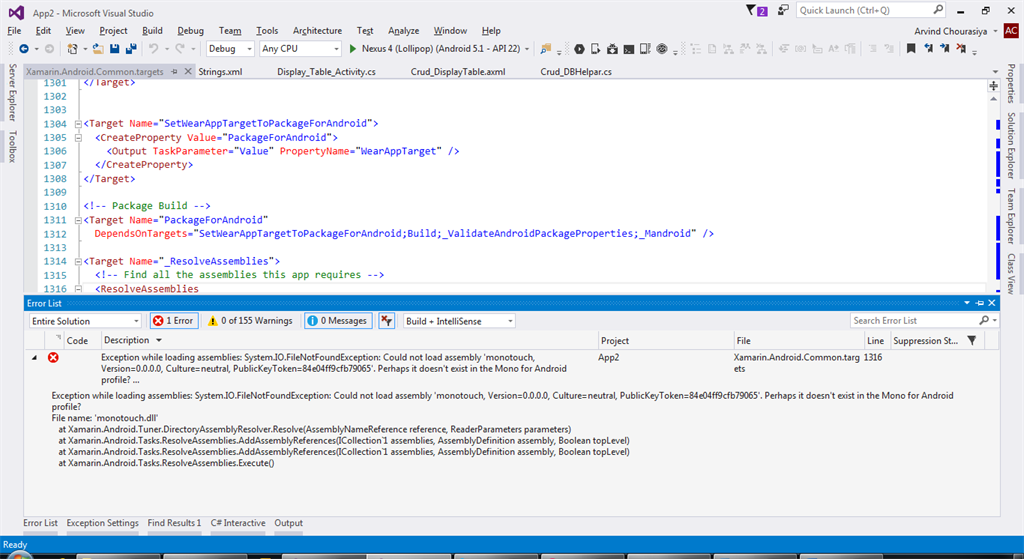The image size is (1024, 559).
Task: Click the spiral-shaped Xamarin toolbar icon
Action: (x=662, y=49)
